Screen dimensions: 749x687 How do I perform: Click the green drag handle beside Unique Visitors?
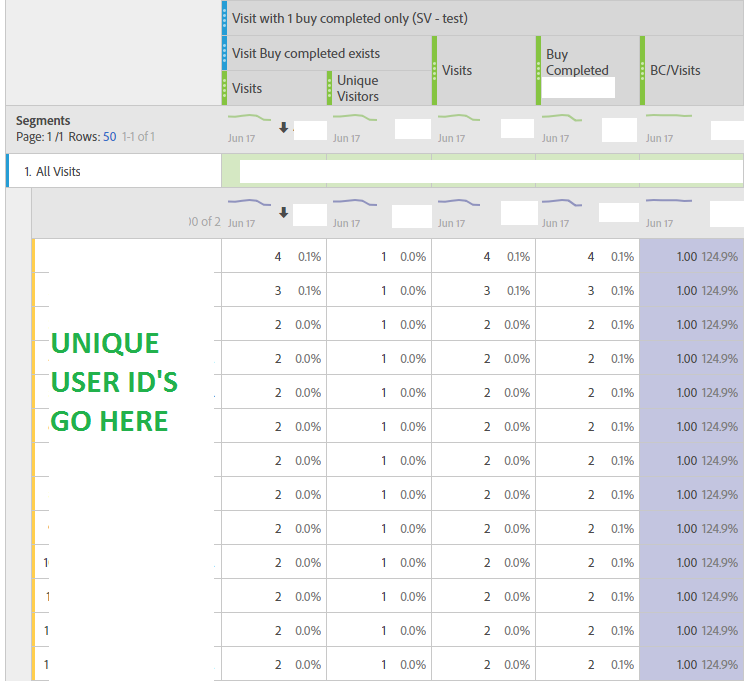[x=329, y=88]
